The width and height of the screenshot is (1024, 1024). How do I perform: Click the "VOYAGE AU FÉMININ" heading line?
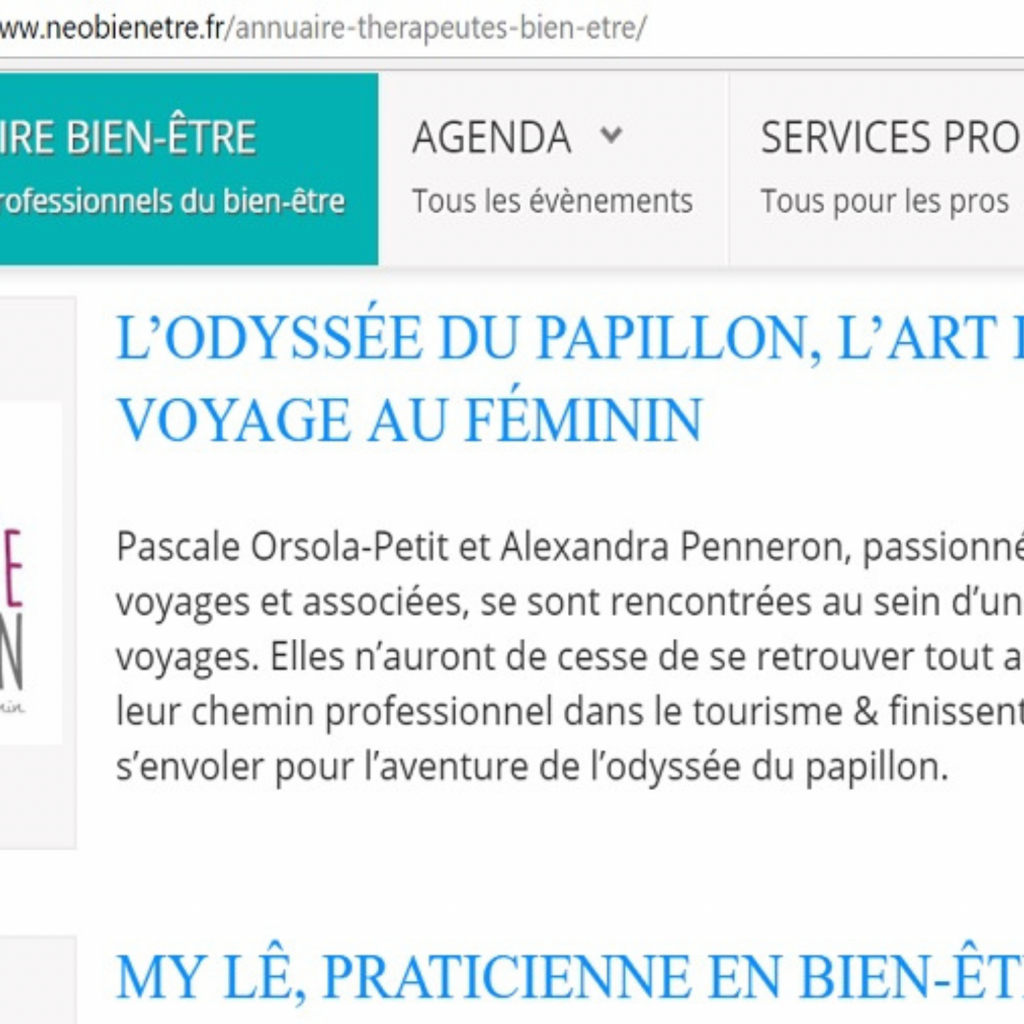click(409, 419)
